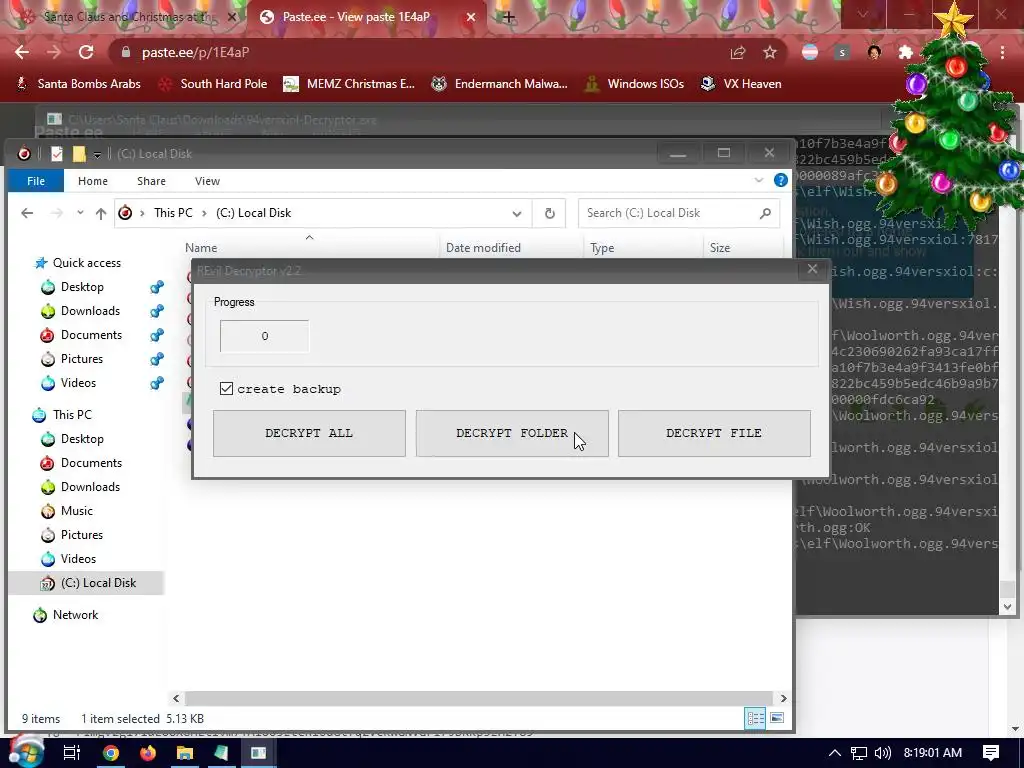Click the Name column header
Image resolution: width=1024 pixels, height=768 pixels.
[x=200, y=248]
